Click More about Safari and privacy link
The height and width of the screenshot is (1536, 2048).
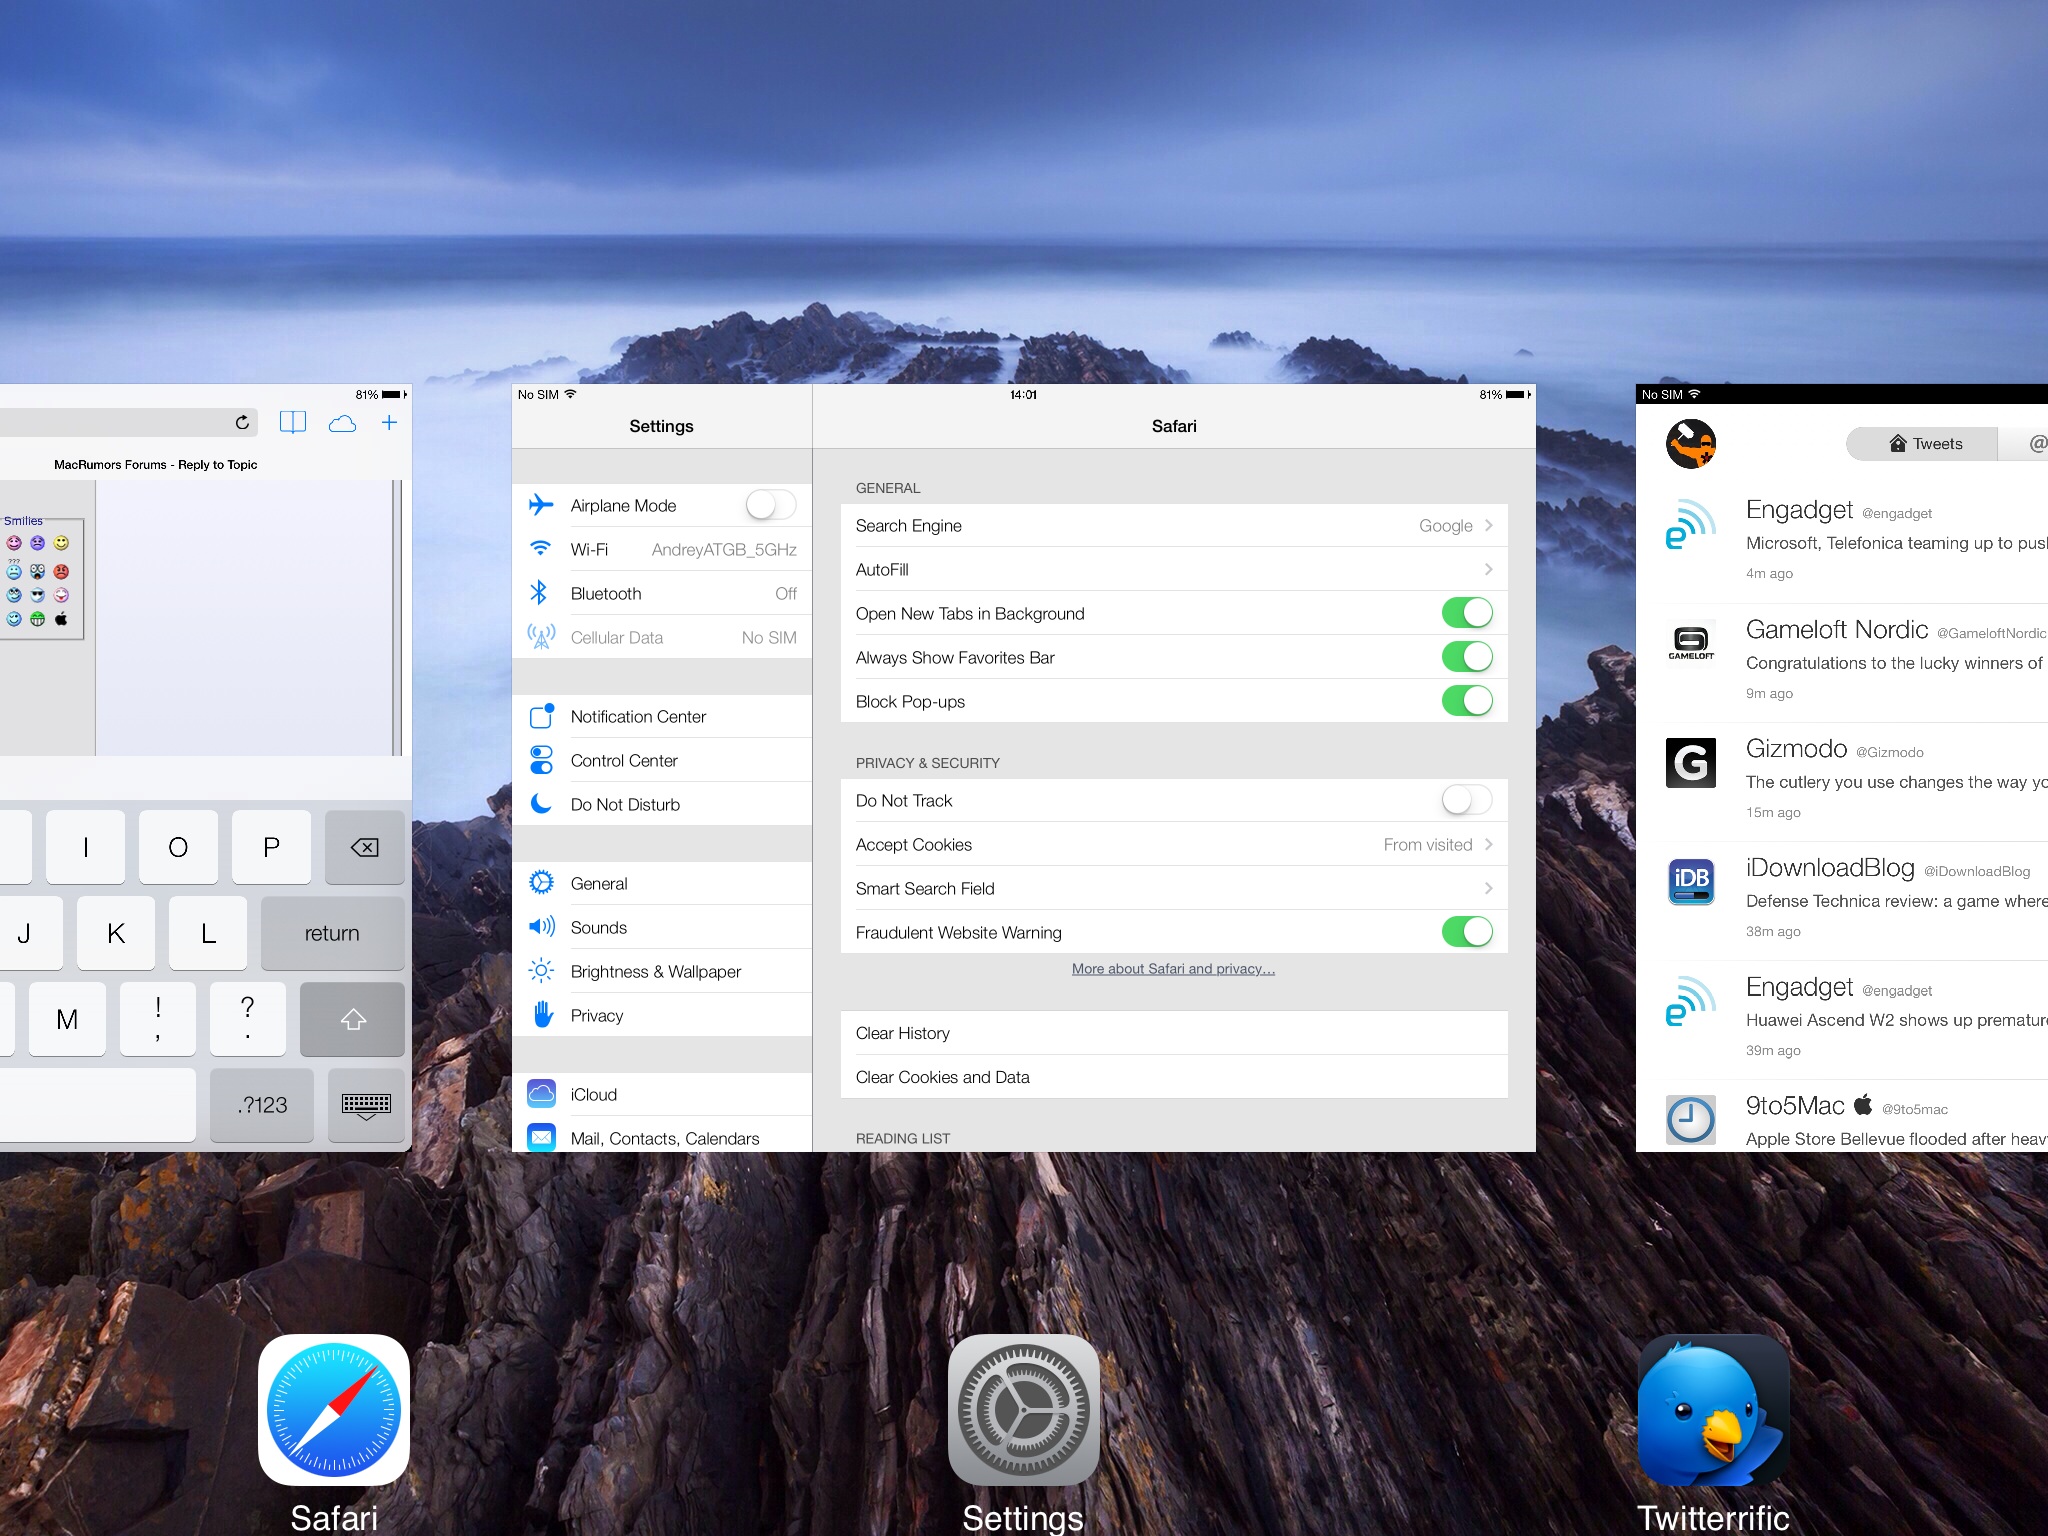tap(1173, 969)
